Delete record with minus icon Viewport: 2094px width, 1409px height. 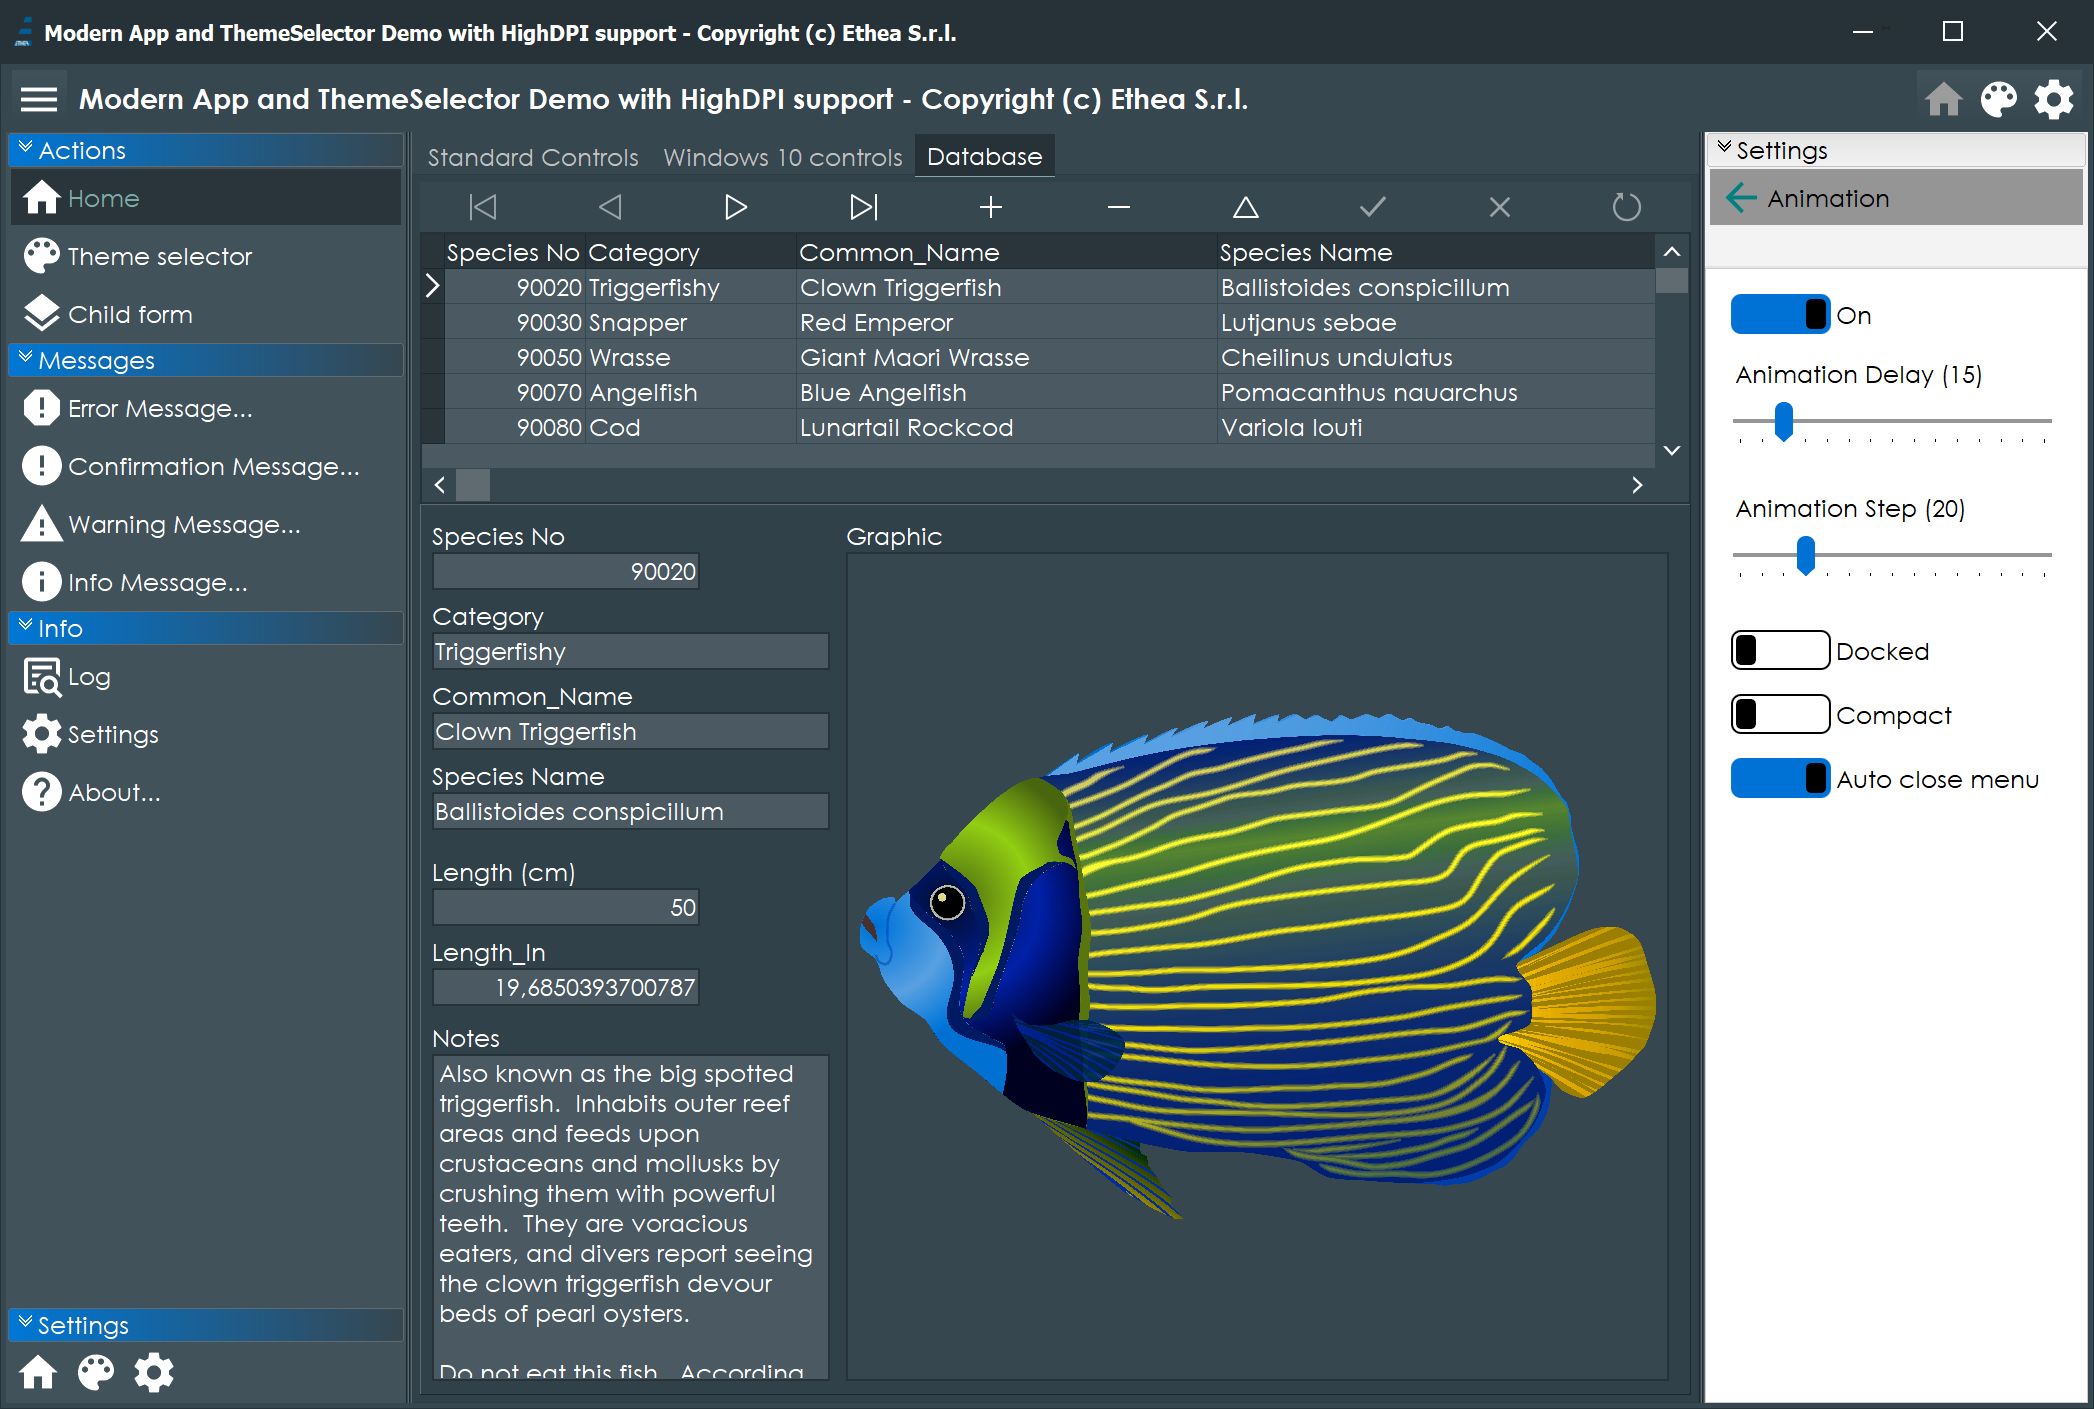pos(1118,207)
